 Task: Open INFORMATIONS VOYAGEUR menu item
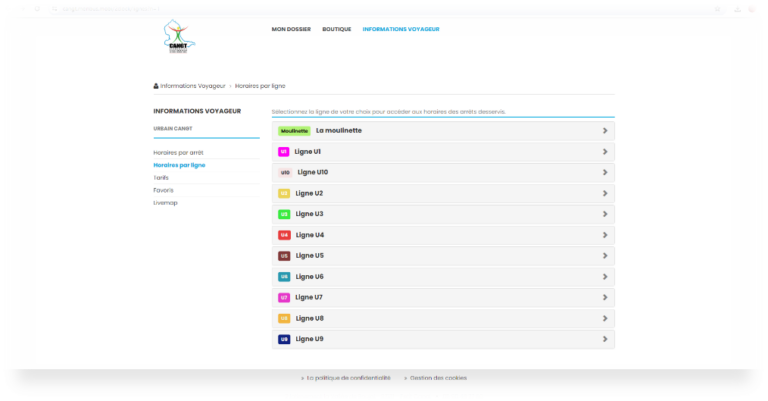[x=401, y=29]
